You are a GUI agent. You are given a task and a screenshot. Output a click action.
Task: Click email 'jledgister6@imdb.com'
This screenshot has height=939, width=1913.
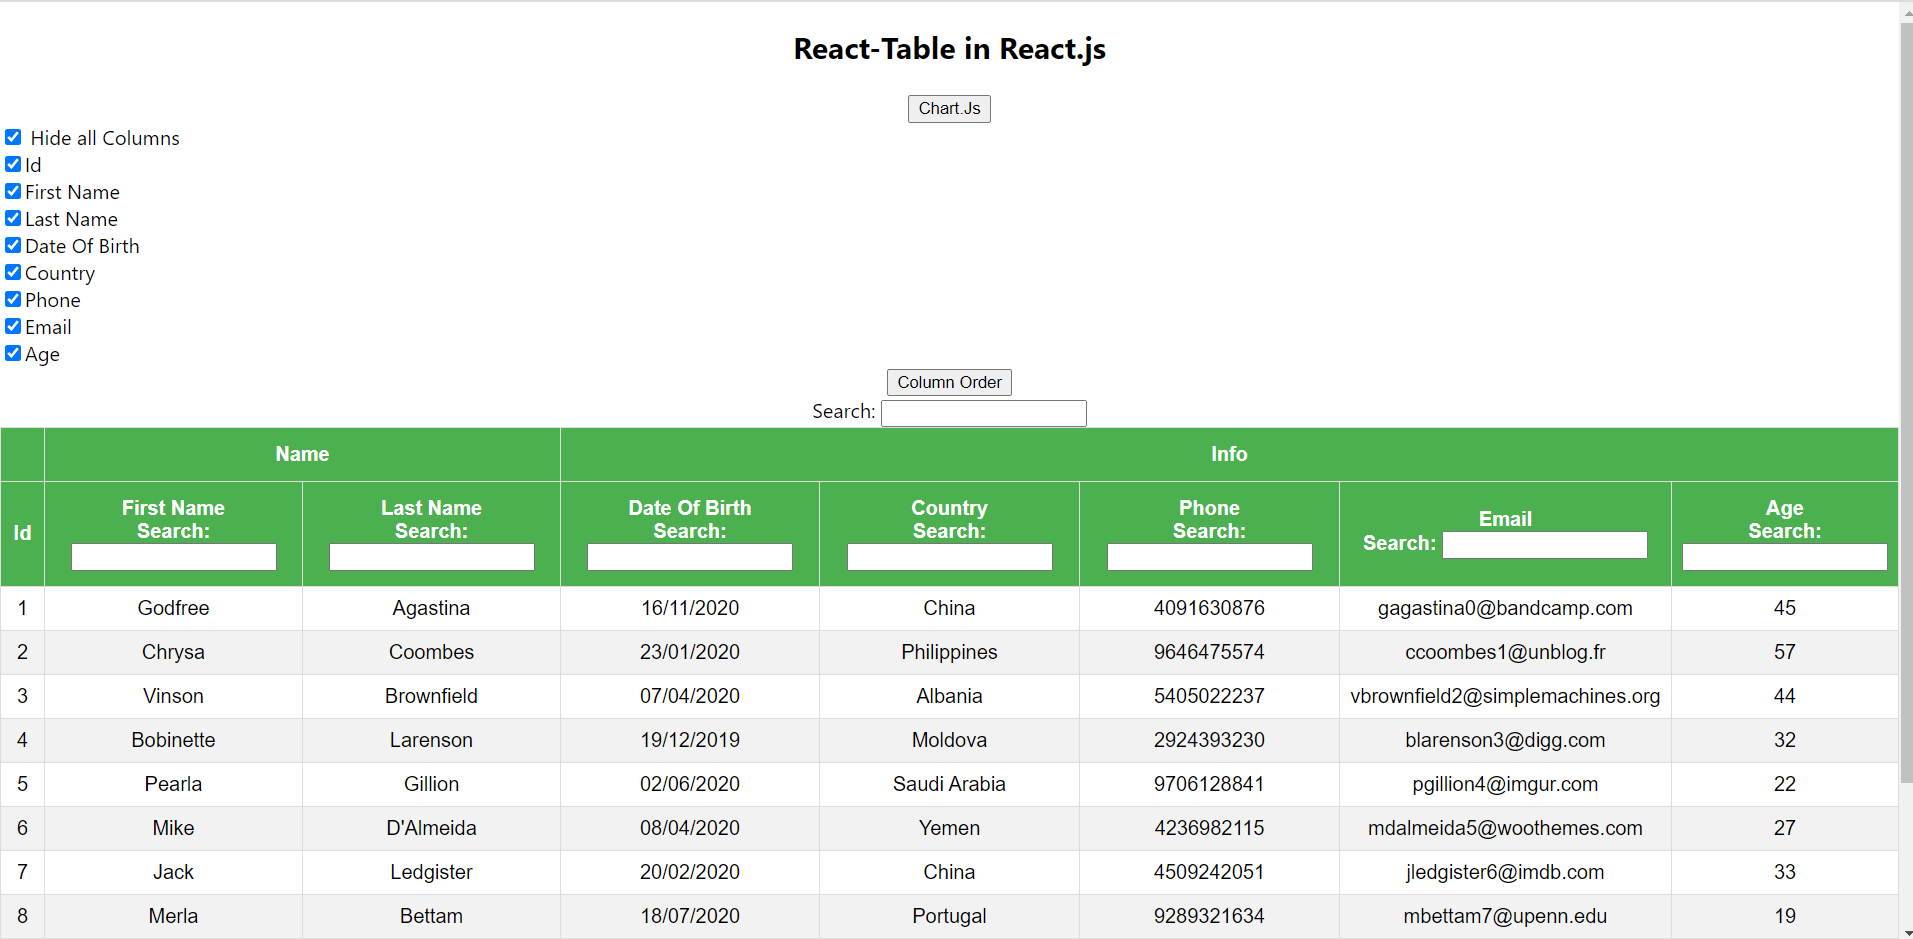[x=1505, y=872]
